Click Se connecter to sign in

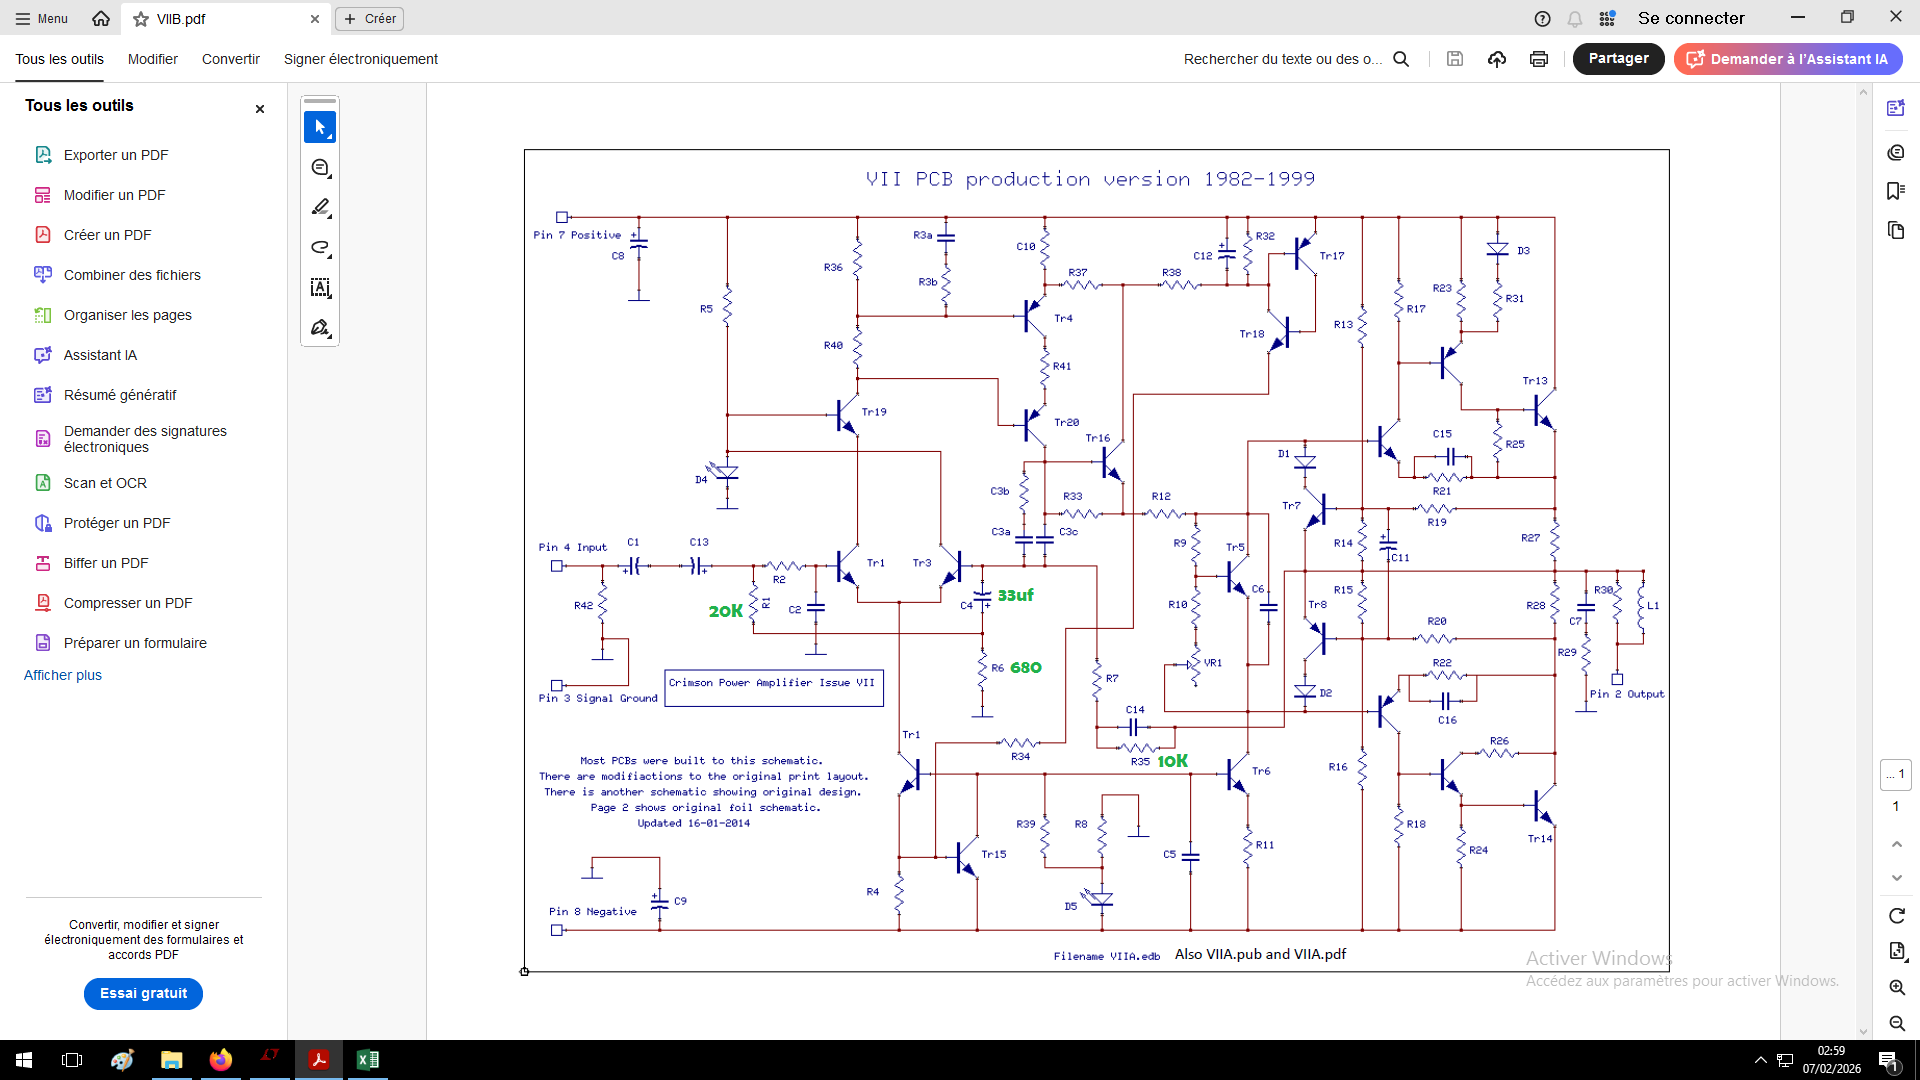pos(1691,18)
